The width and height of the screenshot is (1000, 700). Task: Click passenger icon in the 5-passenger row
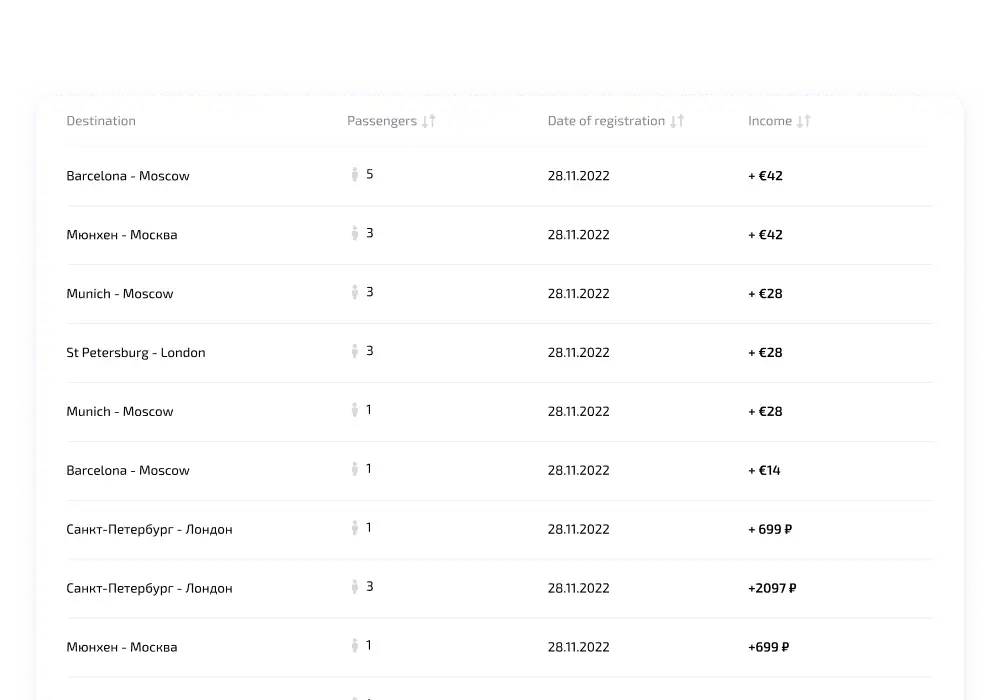click(x=354, y=175)
